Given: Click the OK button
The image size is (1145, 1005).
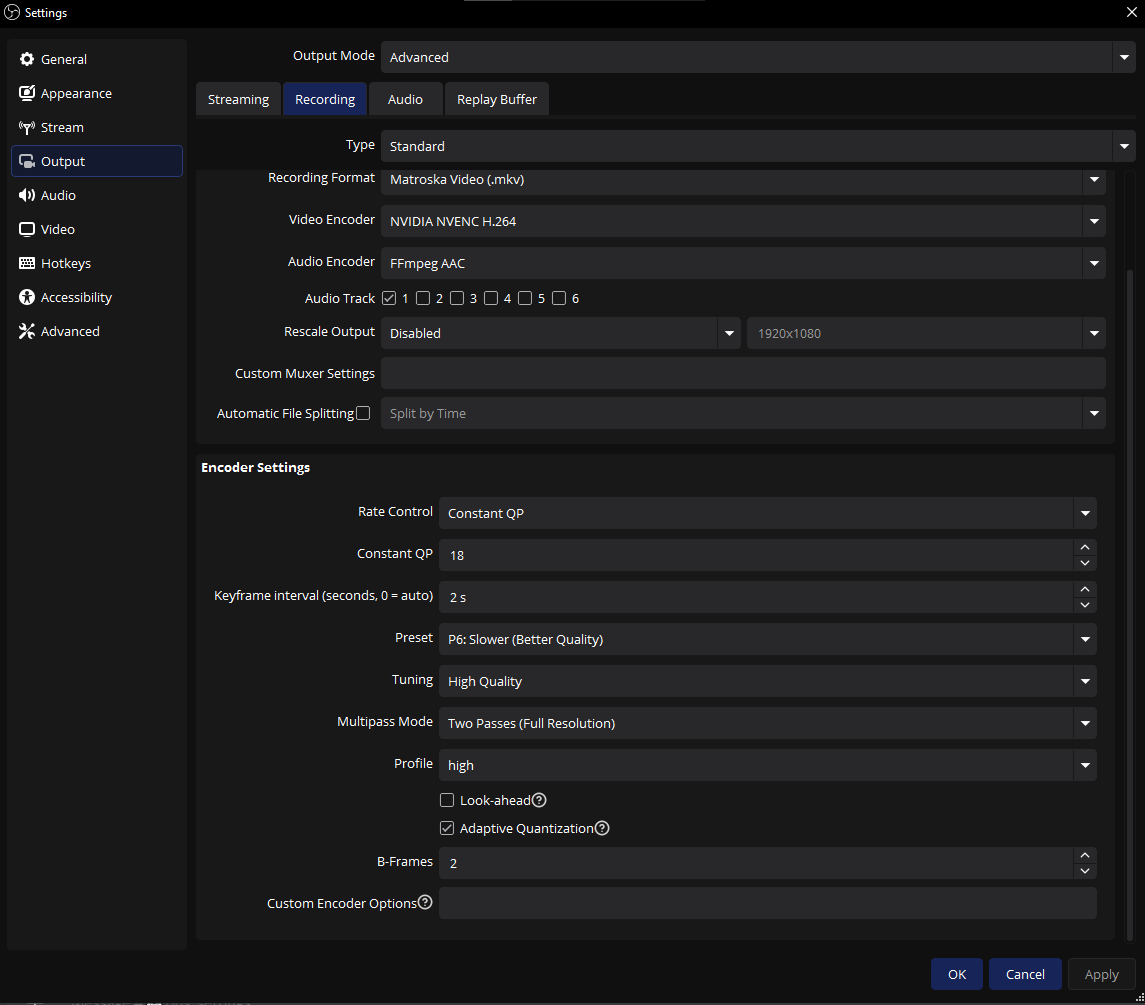Looking at the screenshot, I should point(957,974).
